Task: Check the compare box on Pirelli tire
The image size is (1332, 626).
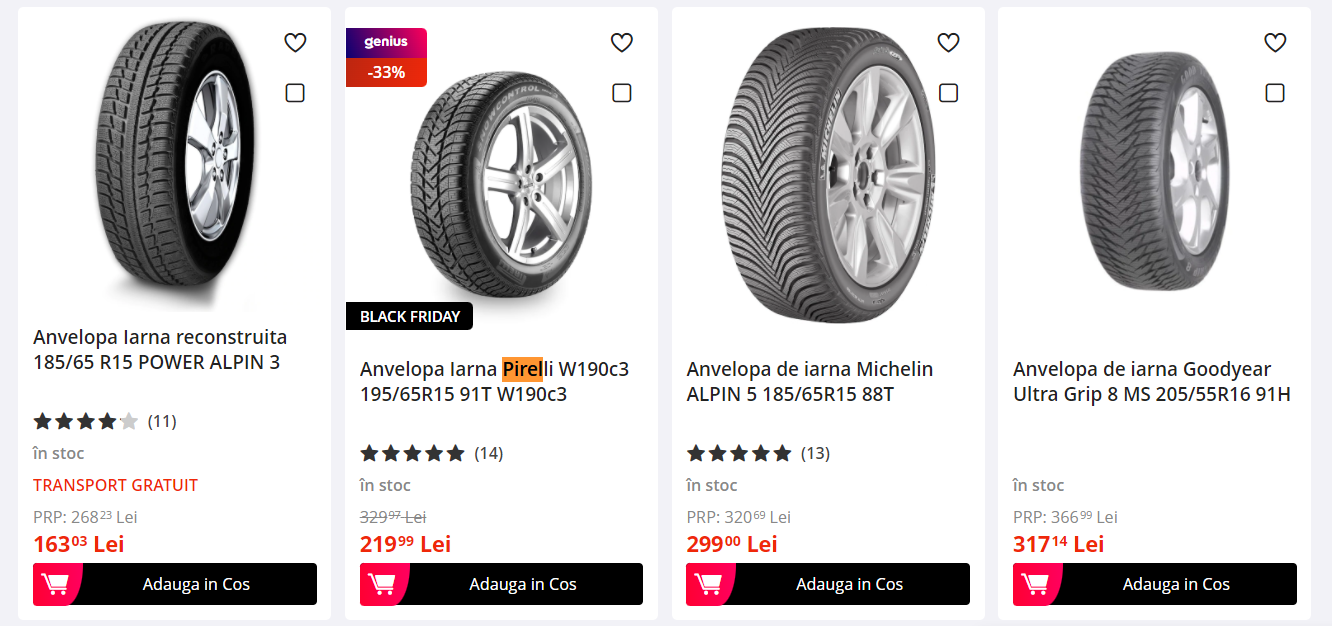Action: pos(622,93)
